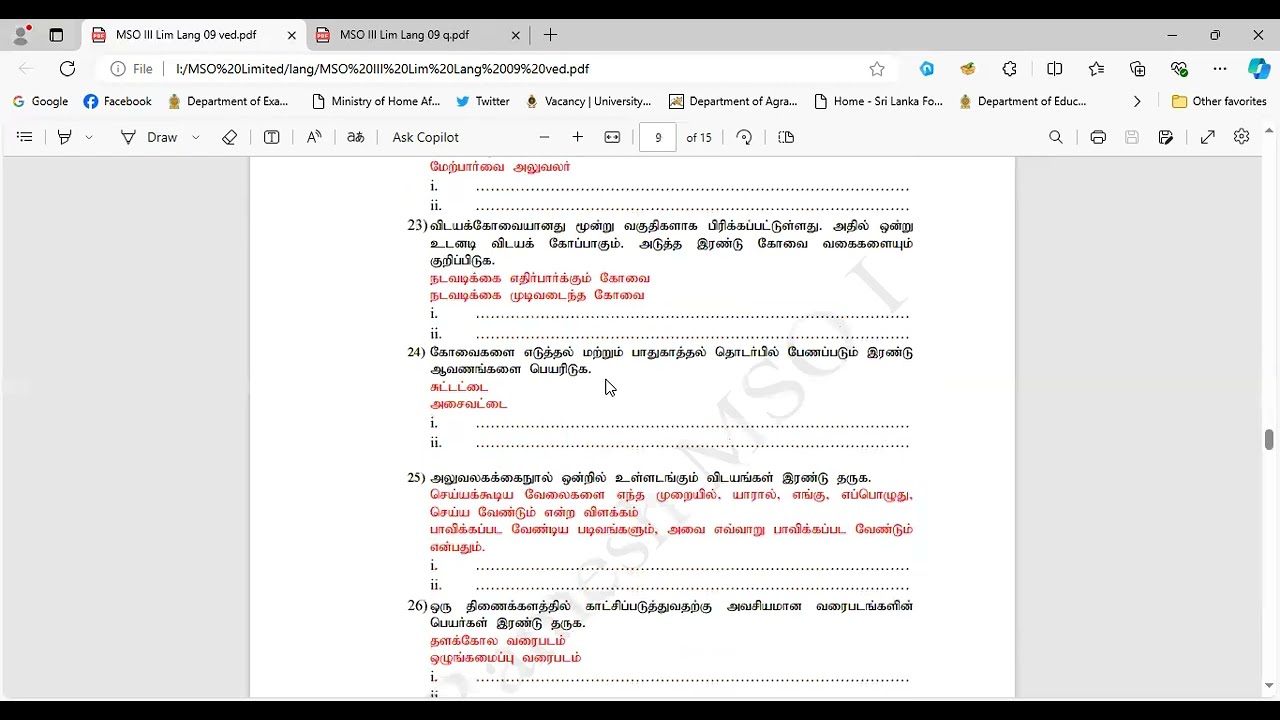
Task: Open Find in PDF search
Action: (1056, 137)
